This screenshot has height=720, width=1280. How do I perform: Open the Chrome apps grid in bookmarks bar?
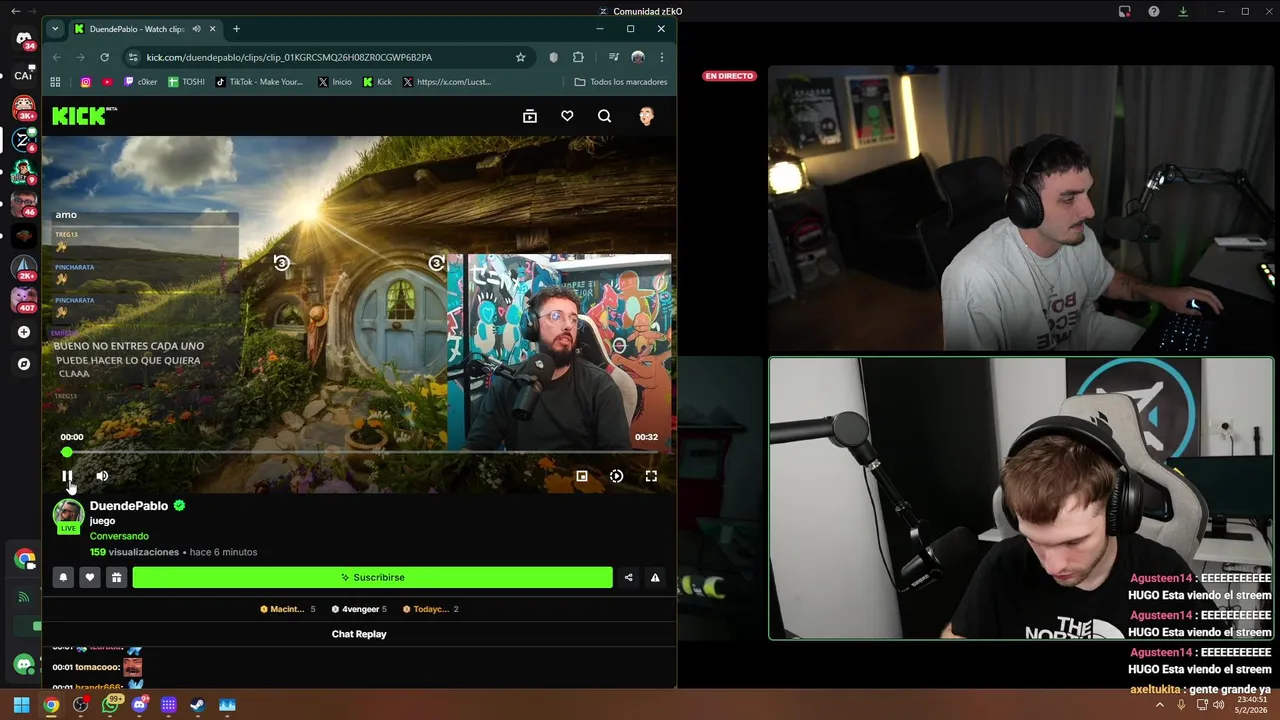point(56,82)
